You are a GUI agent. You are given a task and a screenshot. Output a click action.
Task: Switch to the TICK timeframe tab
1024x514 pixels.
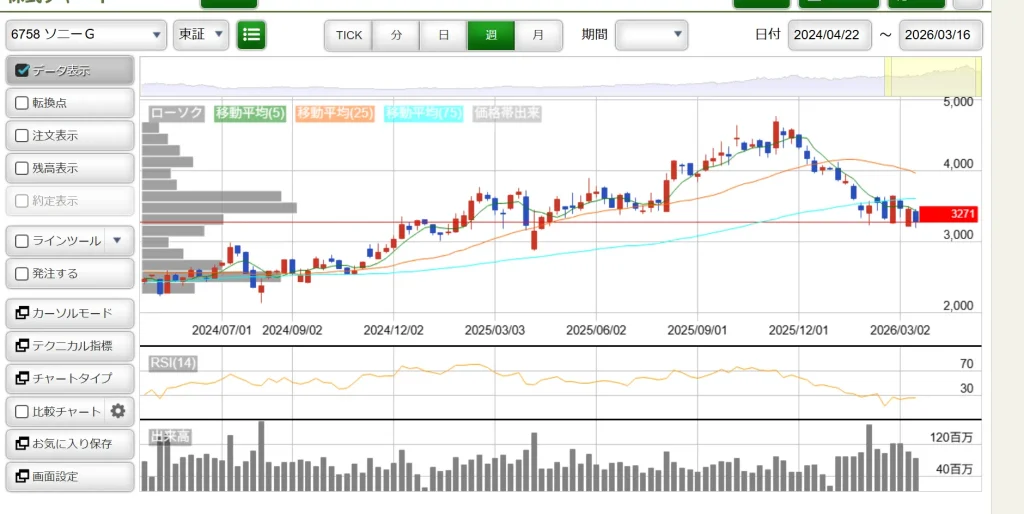tap(349, 35)
